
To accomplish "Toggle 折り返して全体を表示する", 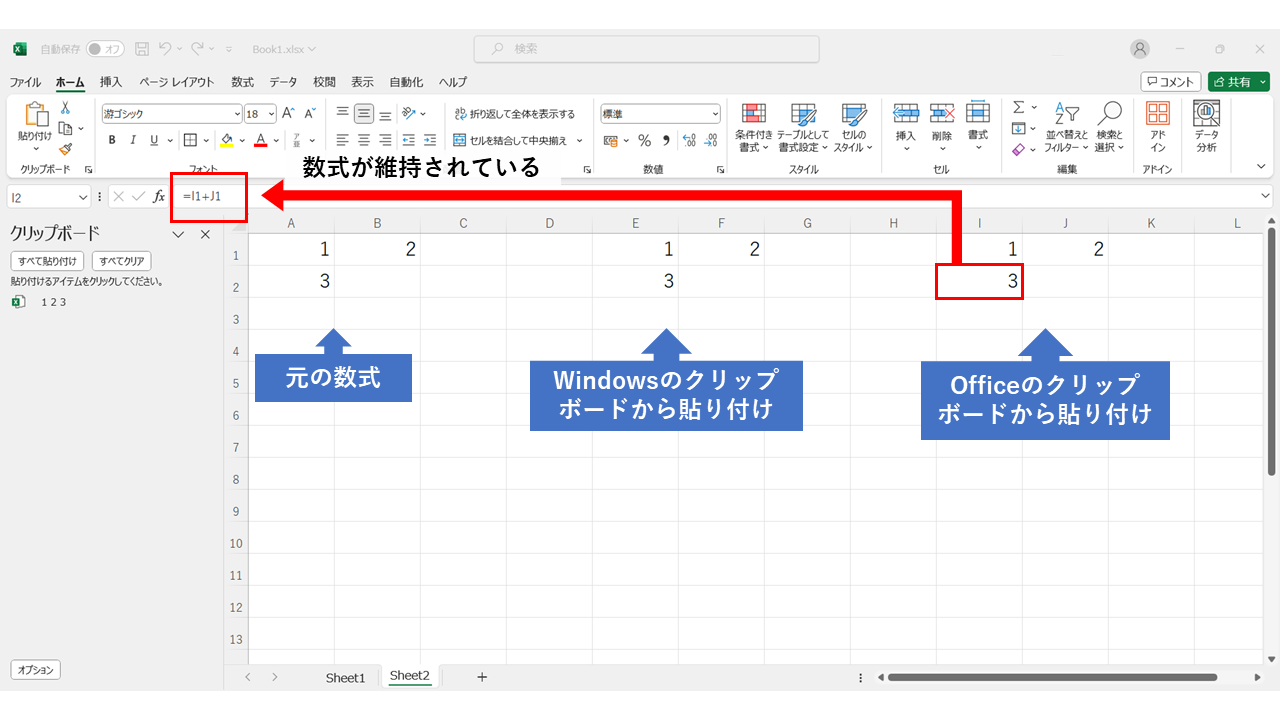I will pos(515,114).
